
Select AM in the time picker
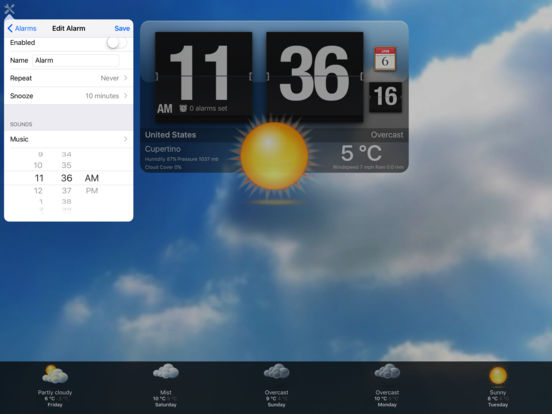point(92,178)
